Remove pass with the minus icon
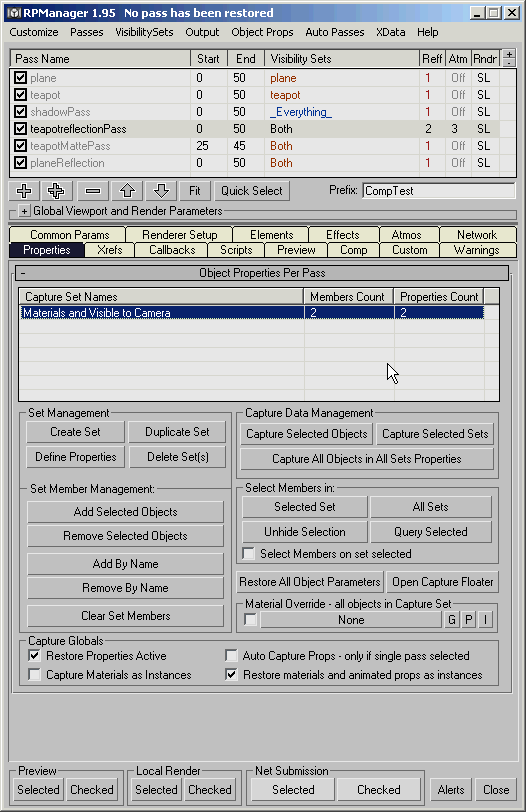Image resolution: width=526 pixels, height=812 pixels. pyautogui.click(x=93, y=191)
